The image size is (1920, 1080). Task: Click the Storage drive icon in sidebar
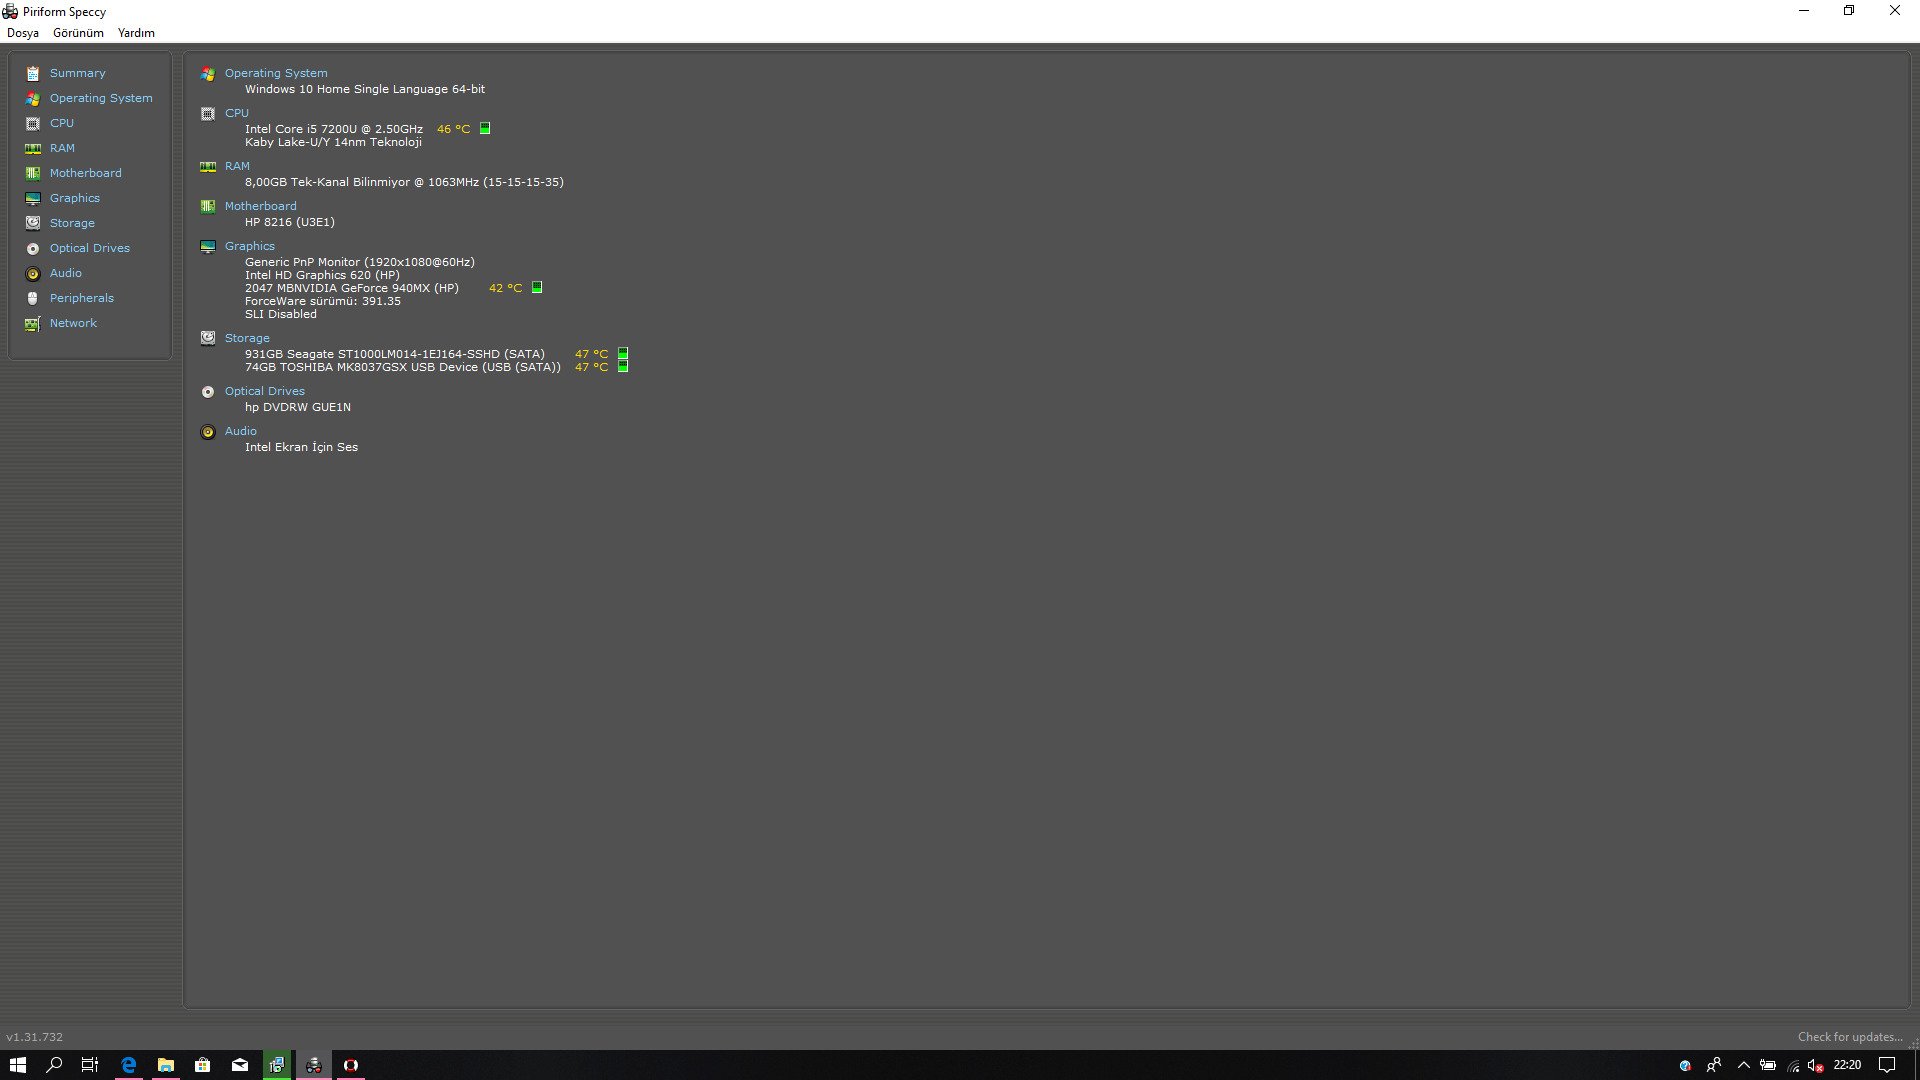click(33, 223)
